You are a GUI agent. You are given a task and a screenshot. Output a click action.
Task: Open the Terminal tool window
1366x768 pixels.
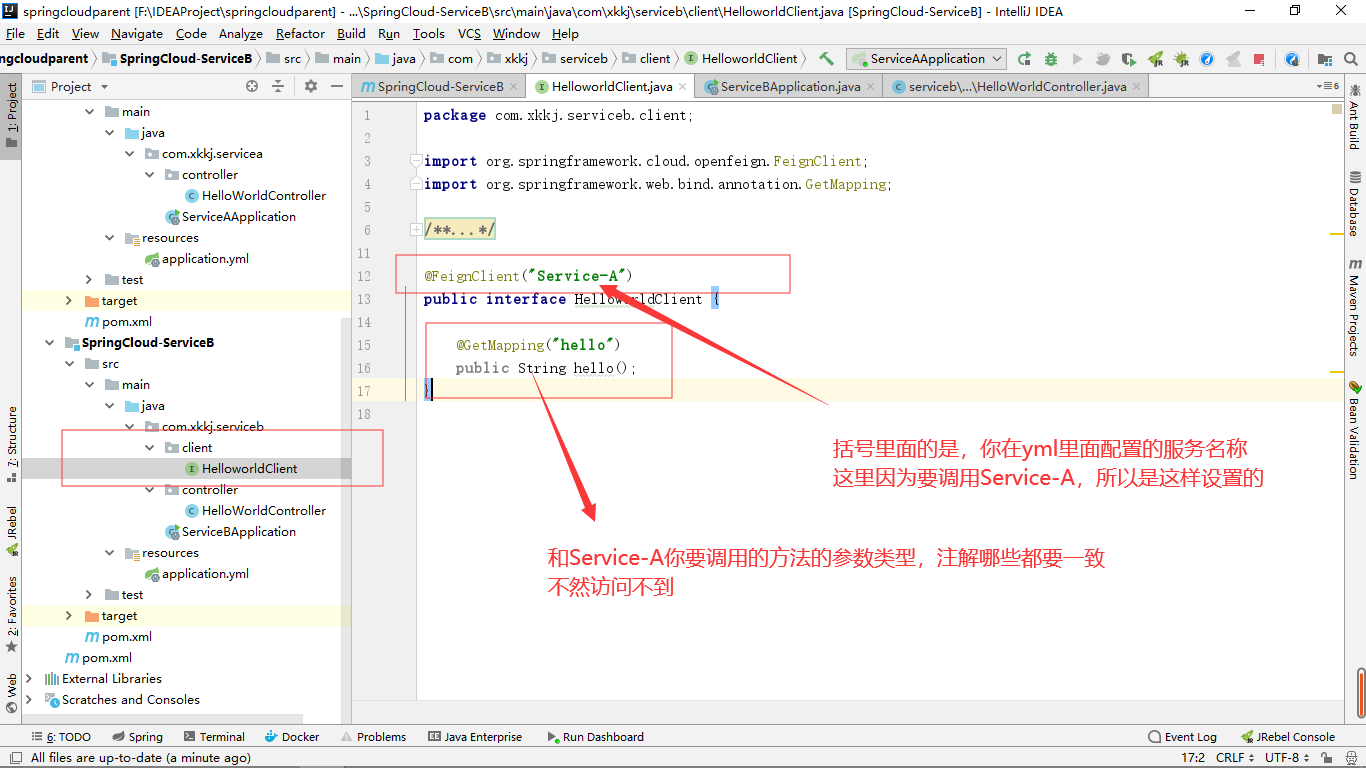(x=213, y=737)
